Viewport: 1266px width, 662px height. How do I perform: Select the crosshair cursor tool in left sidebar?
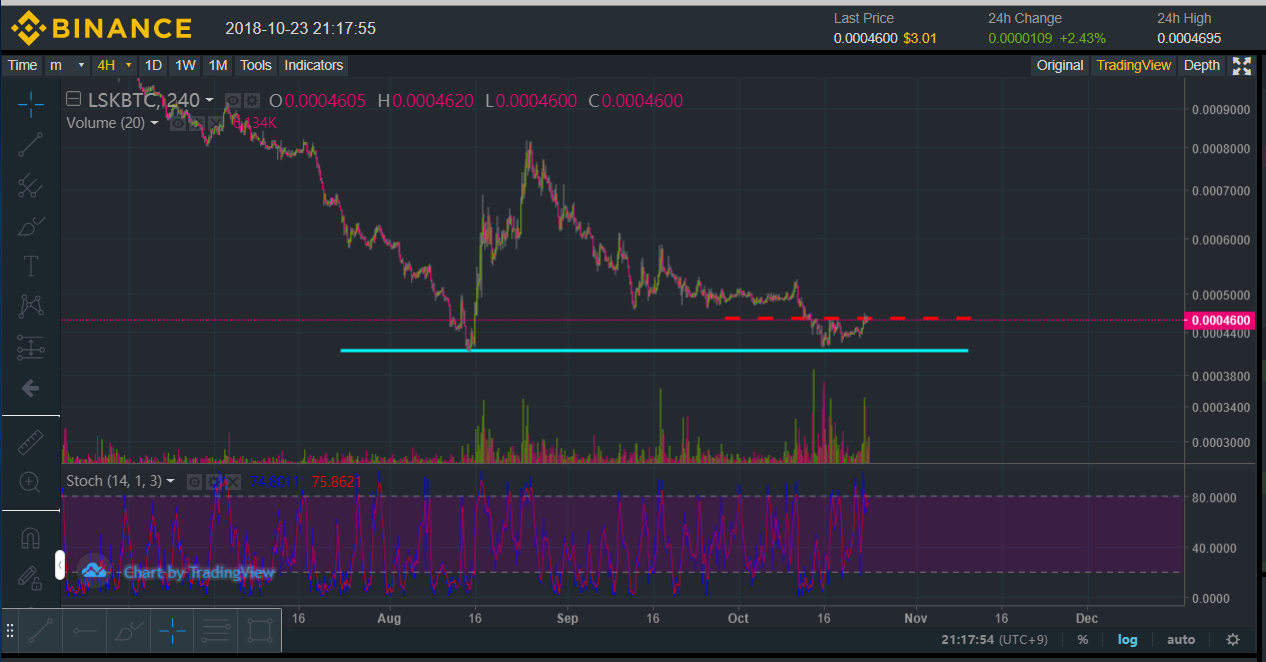pyautogui.click(x=31, y=103)
